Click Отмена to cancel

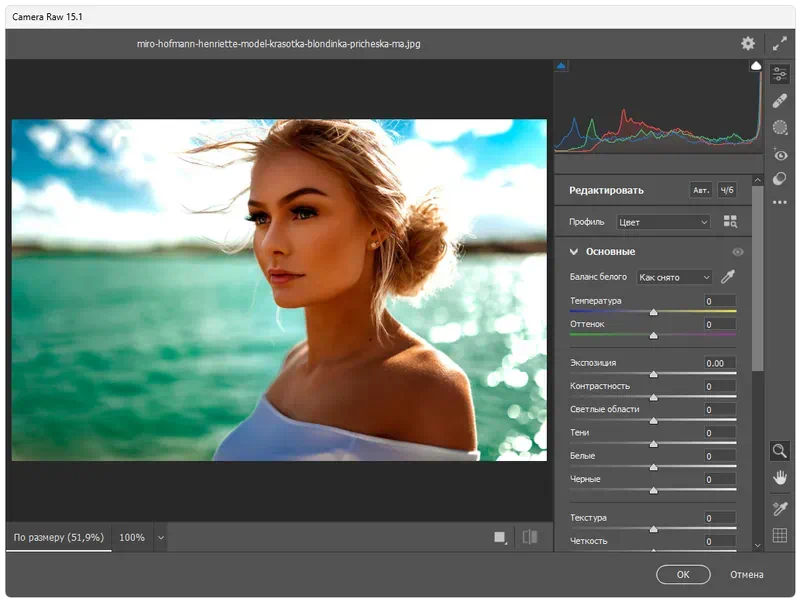pyautogui.click(x=746, y=574)
